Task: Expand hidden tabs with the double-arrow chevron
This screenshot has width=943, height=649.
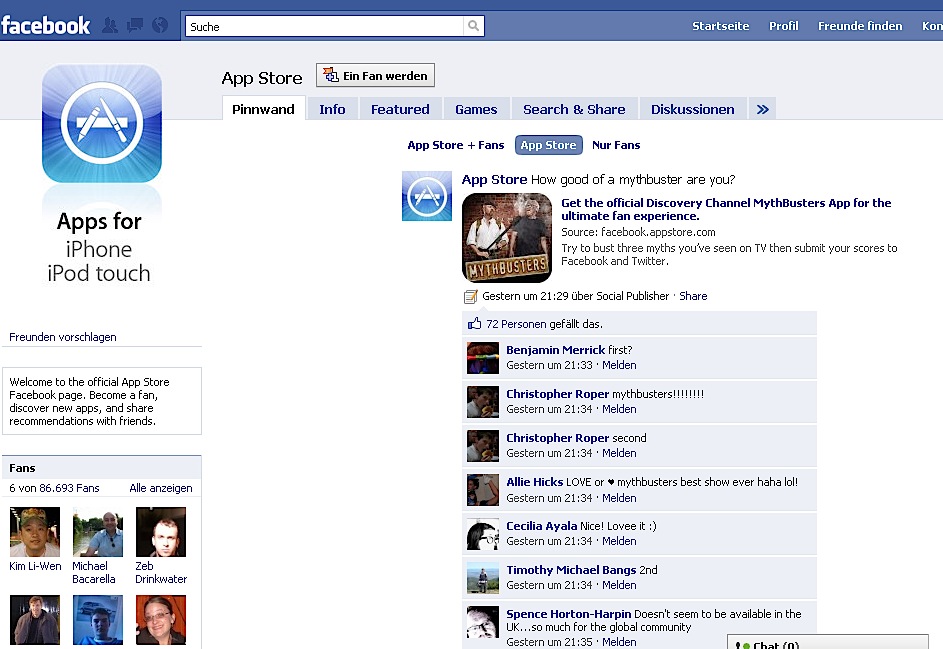Action: (762, 108)
